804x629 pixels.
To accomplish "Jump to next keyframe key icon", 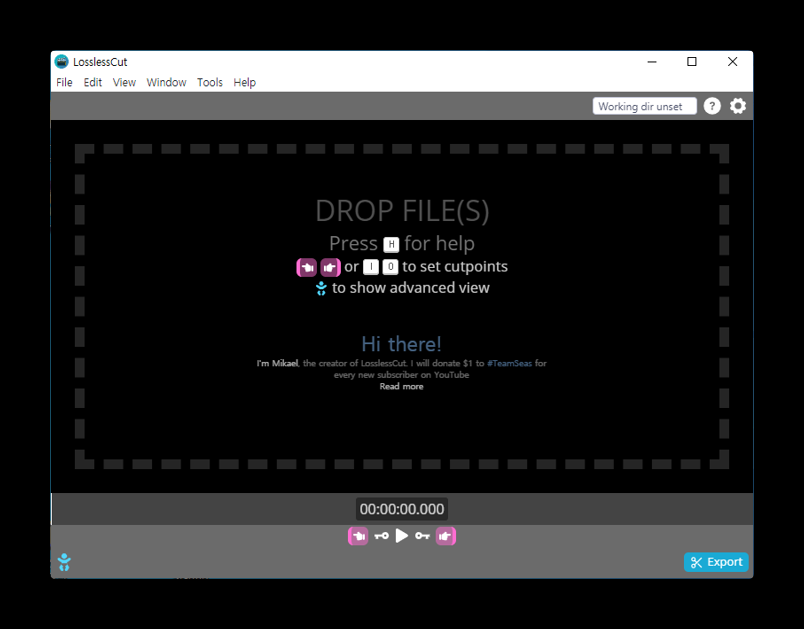I will [x=422, y=536].
